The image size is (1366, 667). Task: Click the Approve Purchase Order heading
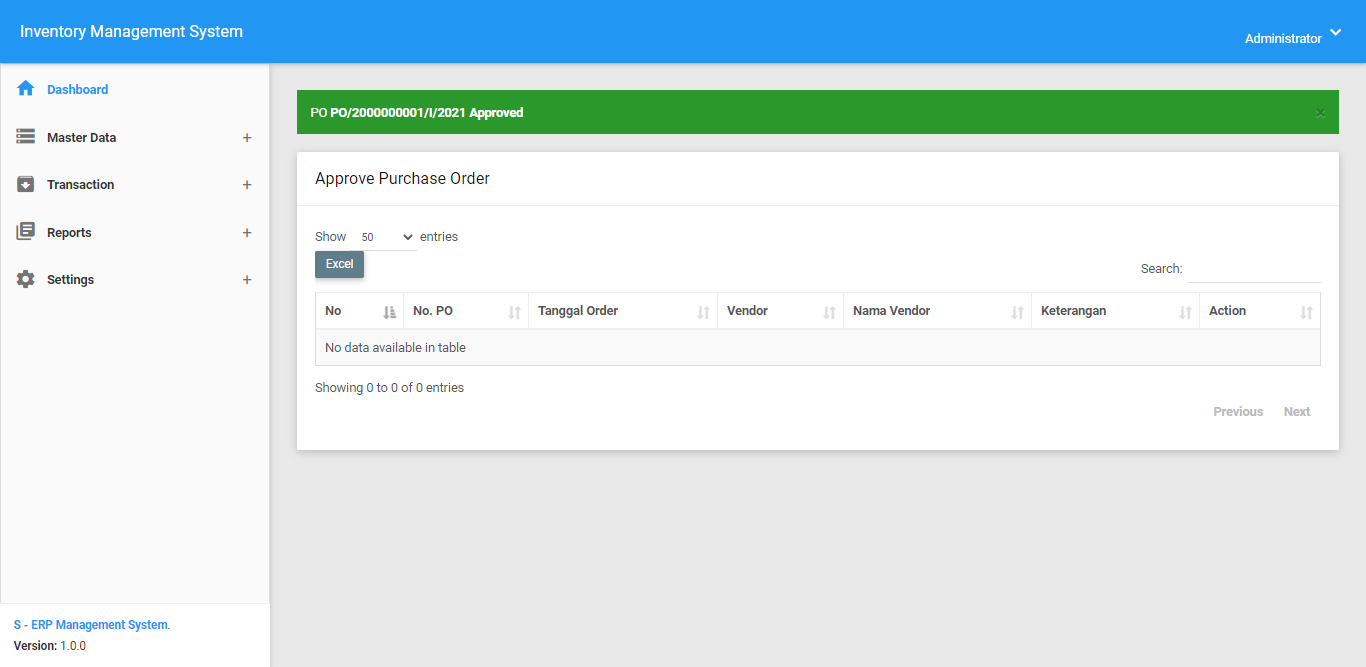[402, 179]
